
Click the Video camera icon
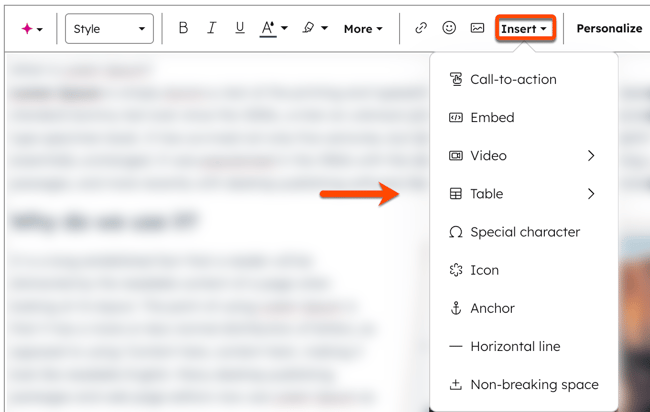click(x=456, y=155)
